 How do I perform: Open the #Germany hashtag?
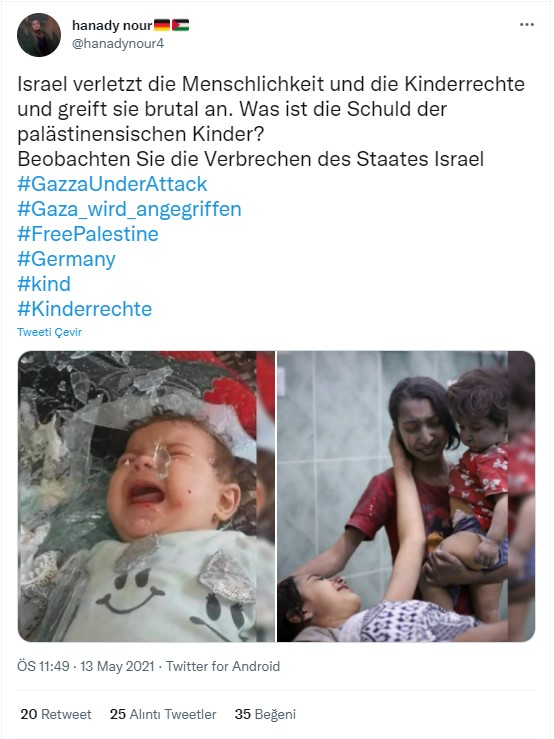[x=66, y=259]
